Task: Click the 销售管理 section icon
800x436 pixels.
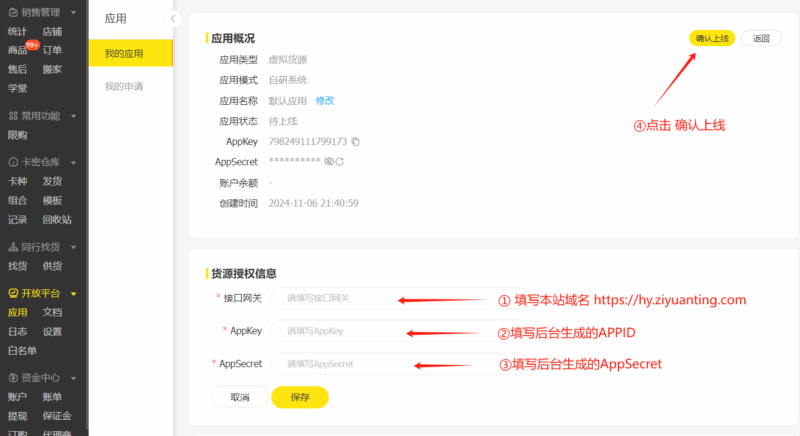Action: click(12, 13)
